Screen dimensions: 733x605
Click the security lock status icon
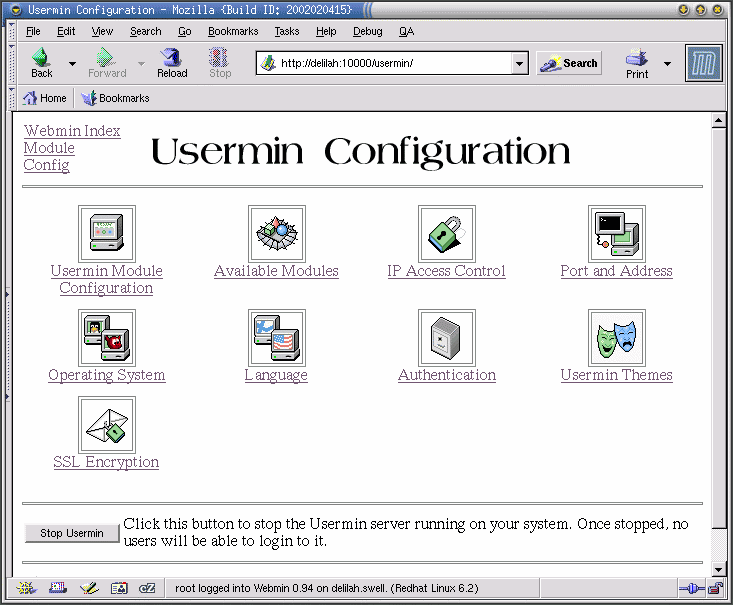click(716, 588)
